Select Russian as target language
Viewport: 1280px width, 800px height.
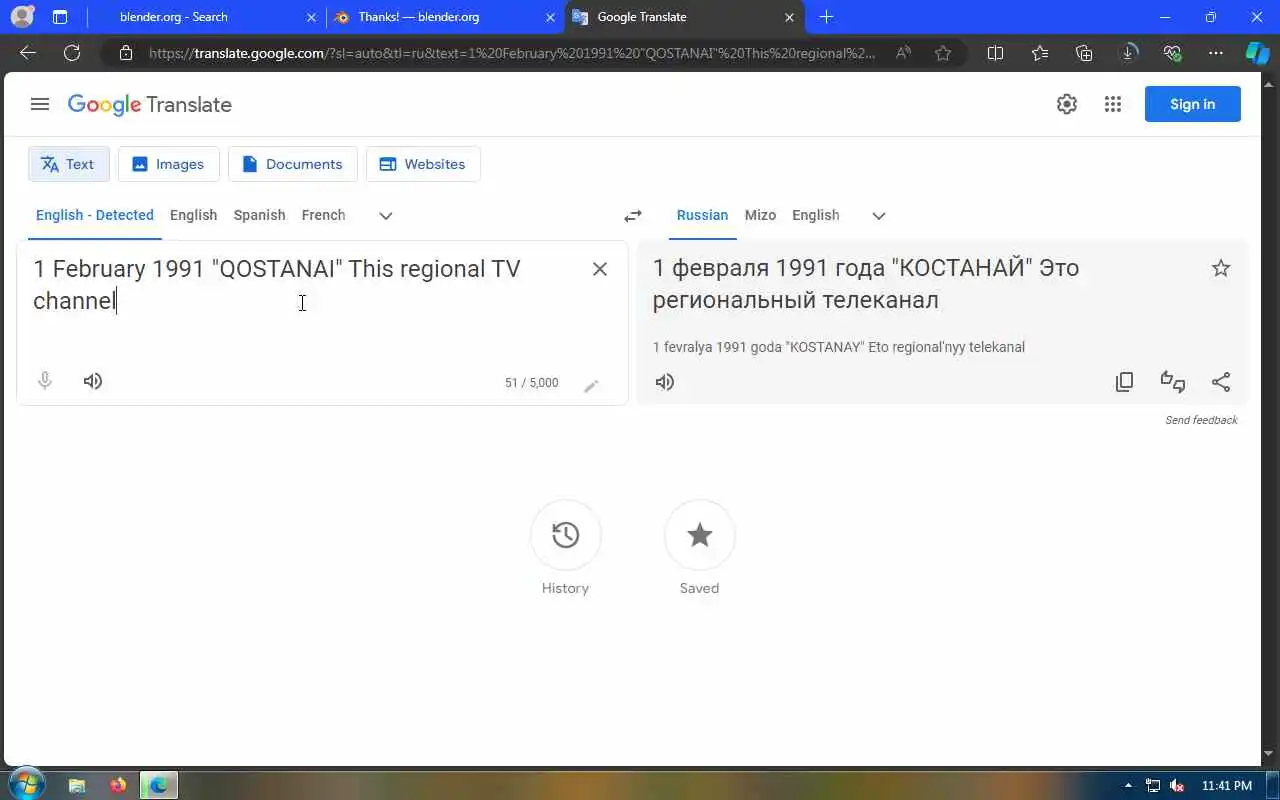(x=702, y=215)
